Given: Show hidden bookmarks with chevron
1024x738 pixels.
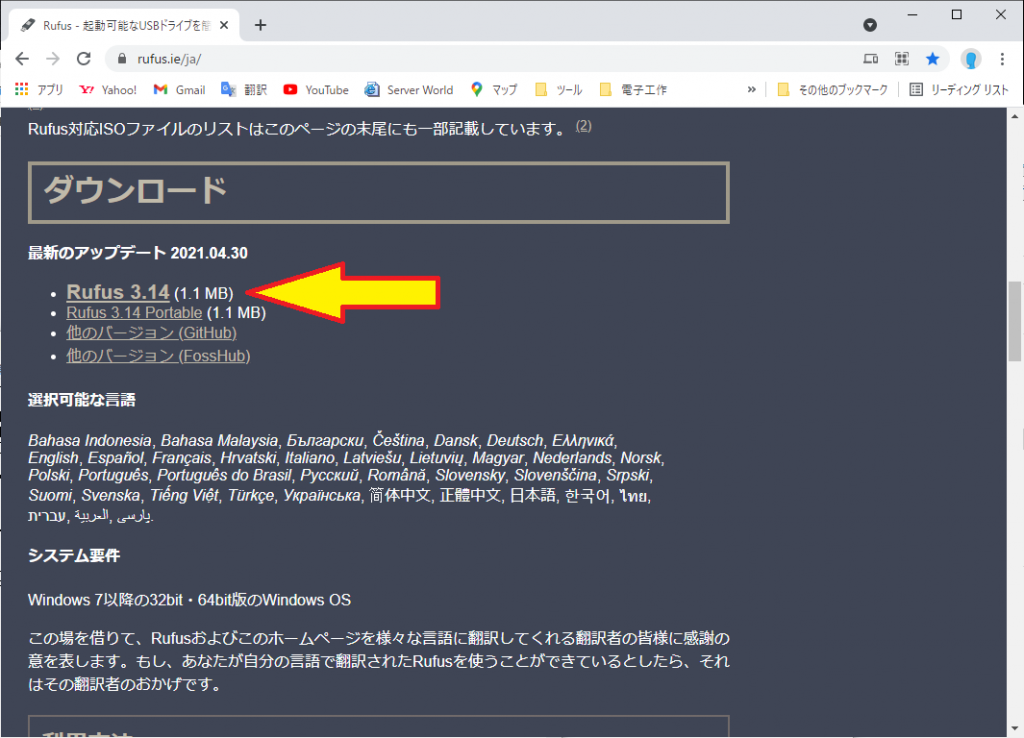Looking at the screenshot, I should pos(752,89).
